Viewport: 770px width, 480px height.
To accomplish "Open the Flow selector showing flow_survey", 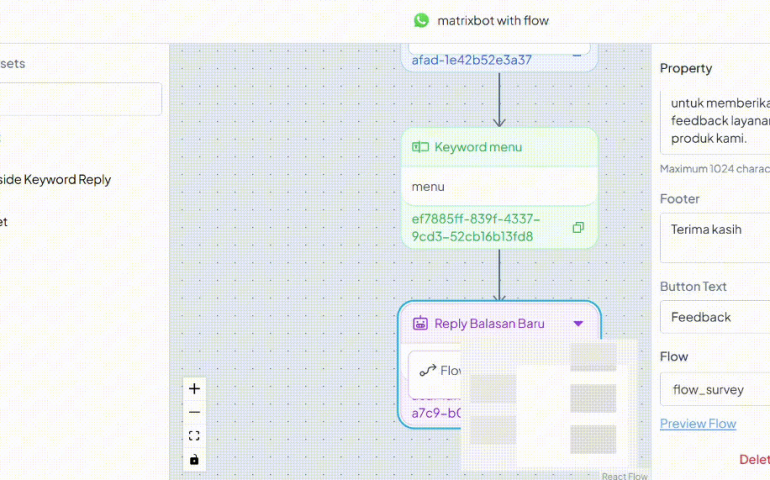I will [x=714, y=389].
